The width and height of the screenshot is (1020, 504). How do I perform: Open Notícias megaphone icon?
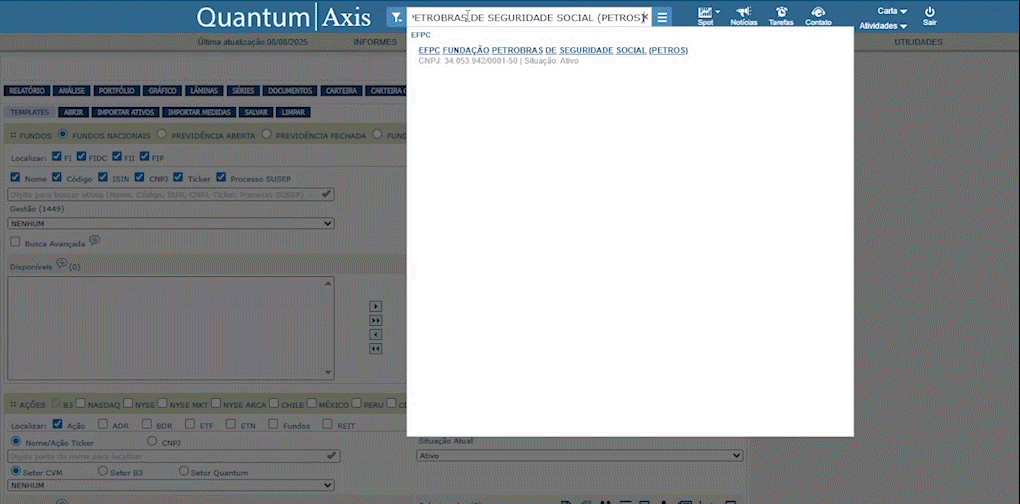click(744, 12)
